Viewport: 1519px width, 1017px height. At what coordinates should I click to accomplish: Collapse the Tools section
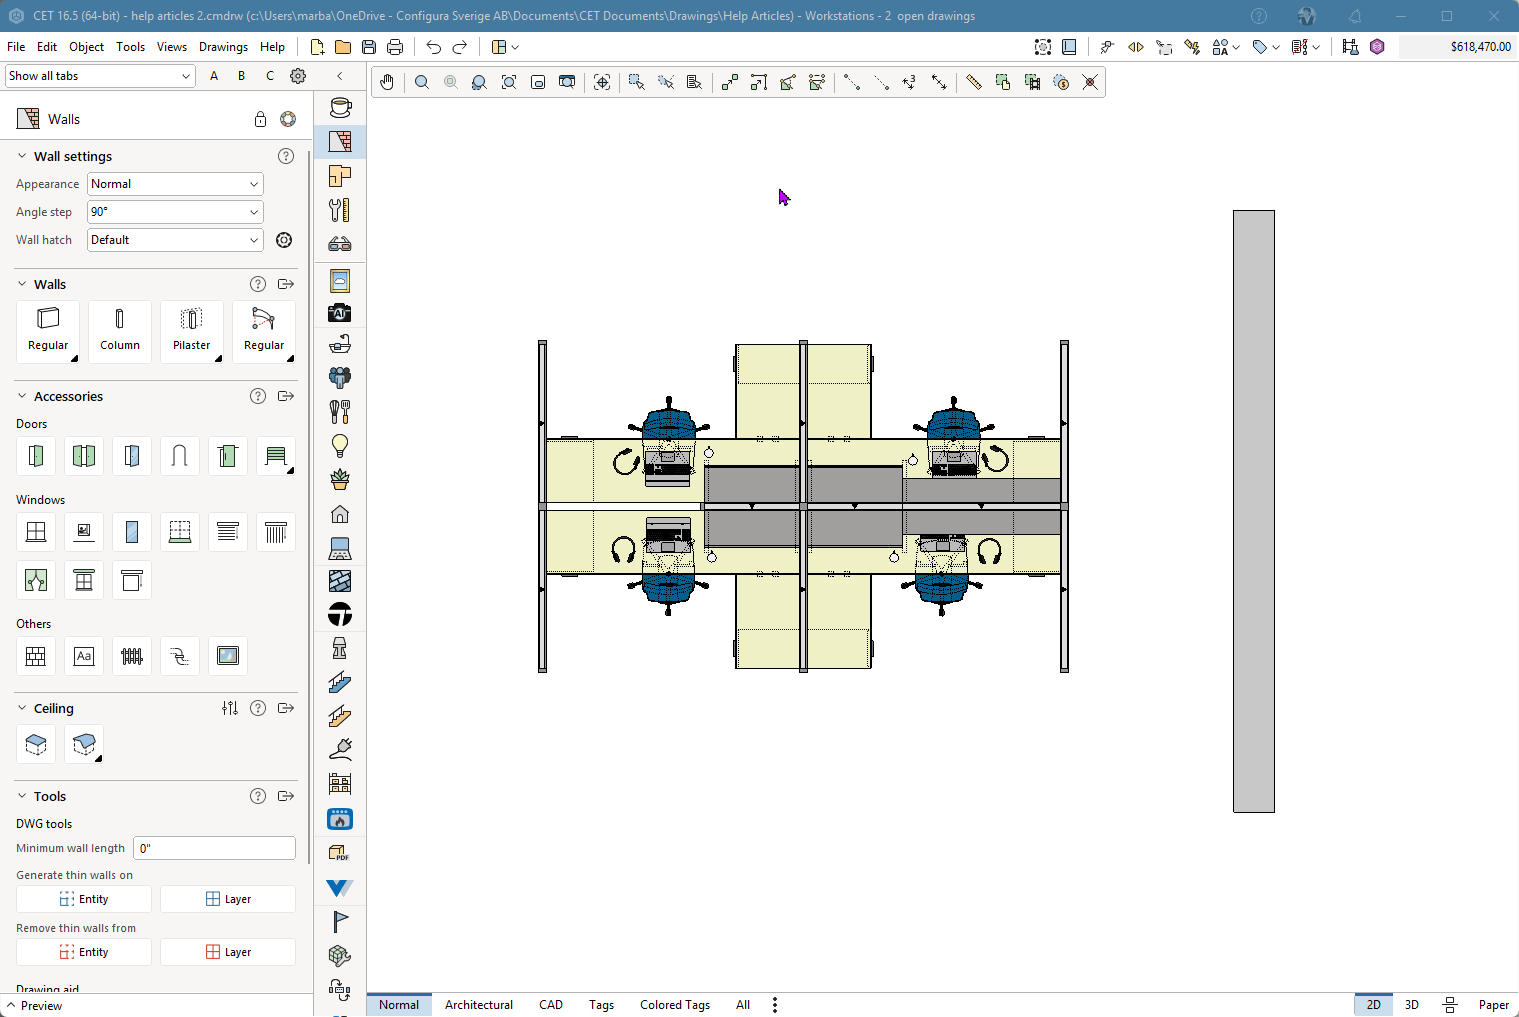pos(22,796)
